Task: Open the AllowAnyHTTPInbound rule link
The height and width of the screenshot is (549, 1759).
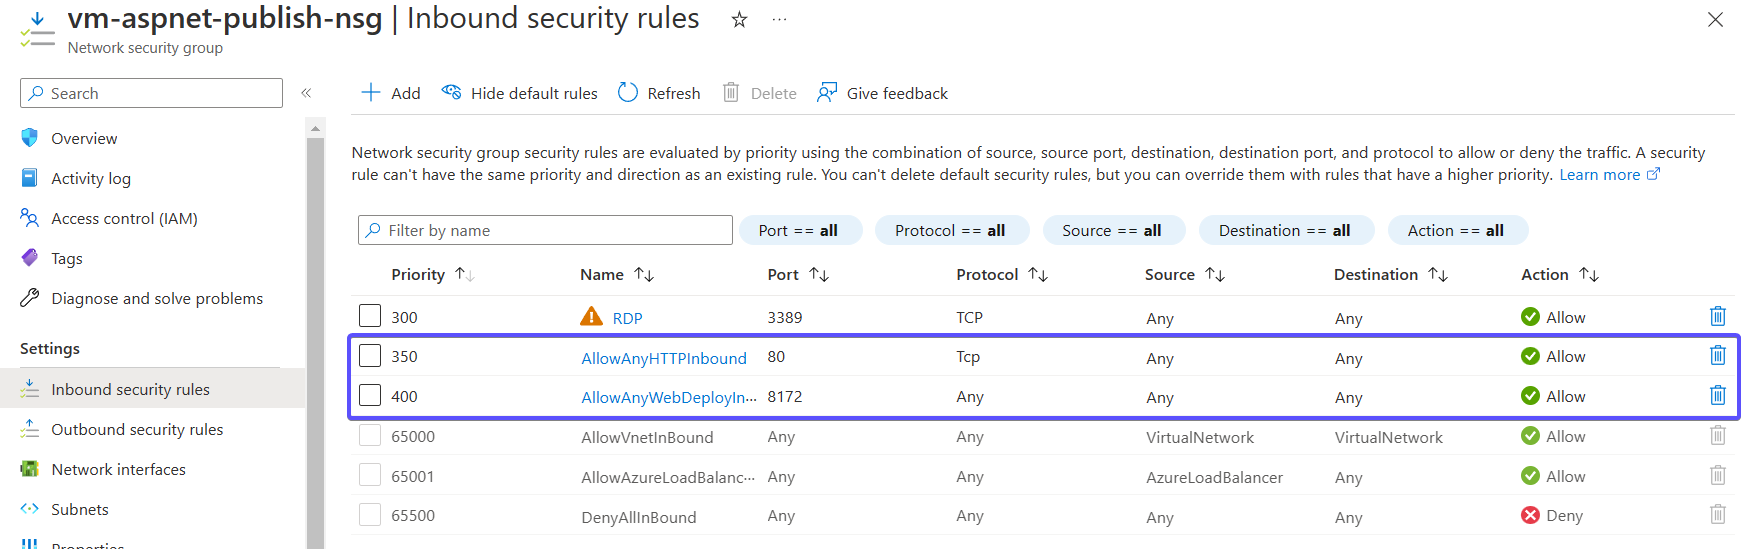Action: [x=664, y=358]
